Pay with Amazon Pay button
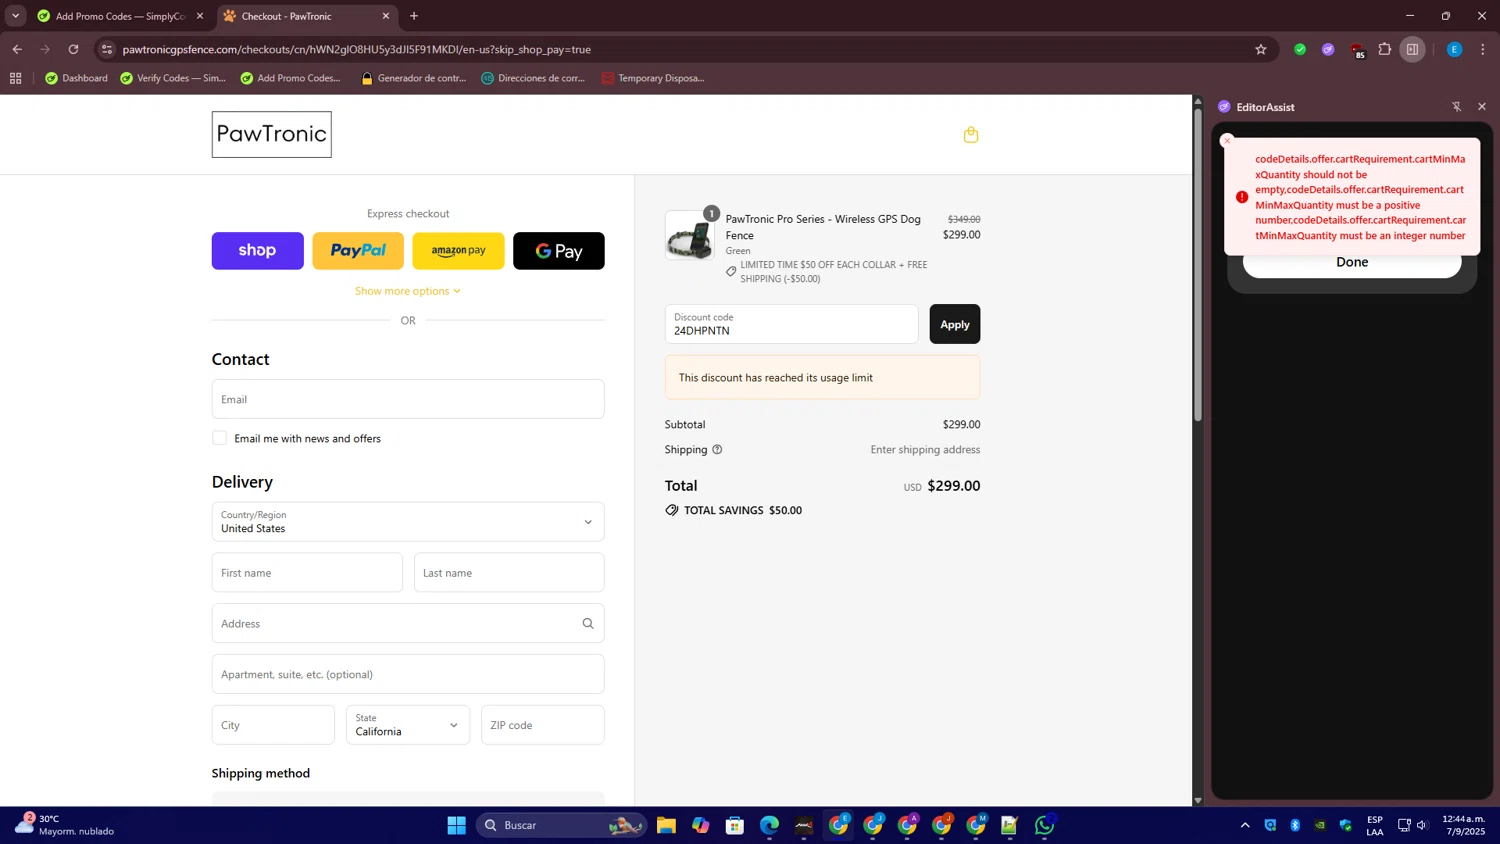This screenshot has height=844, width=1500. point(458,251)
